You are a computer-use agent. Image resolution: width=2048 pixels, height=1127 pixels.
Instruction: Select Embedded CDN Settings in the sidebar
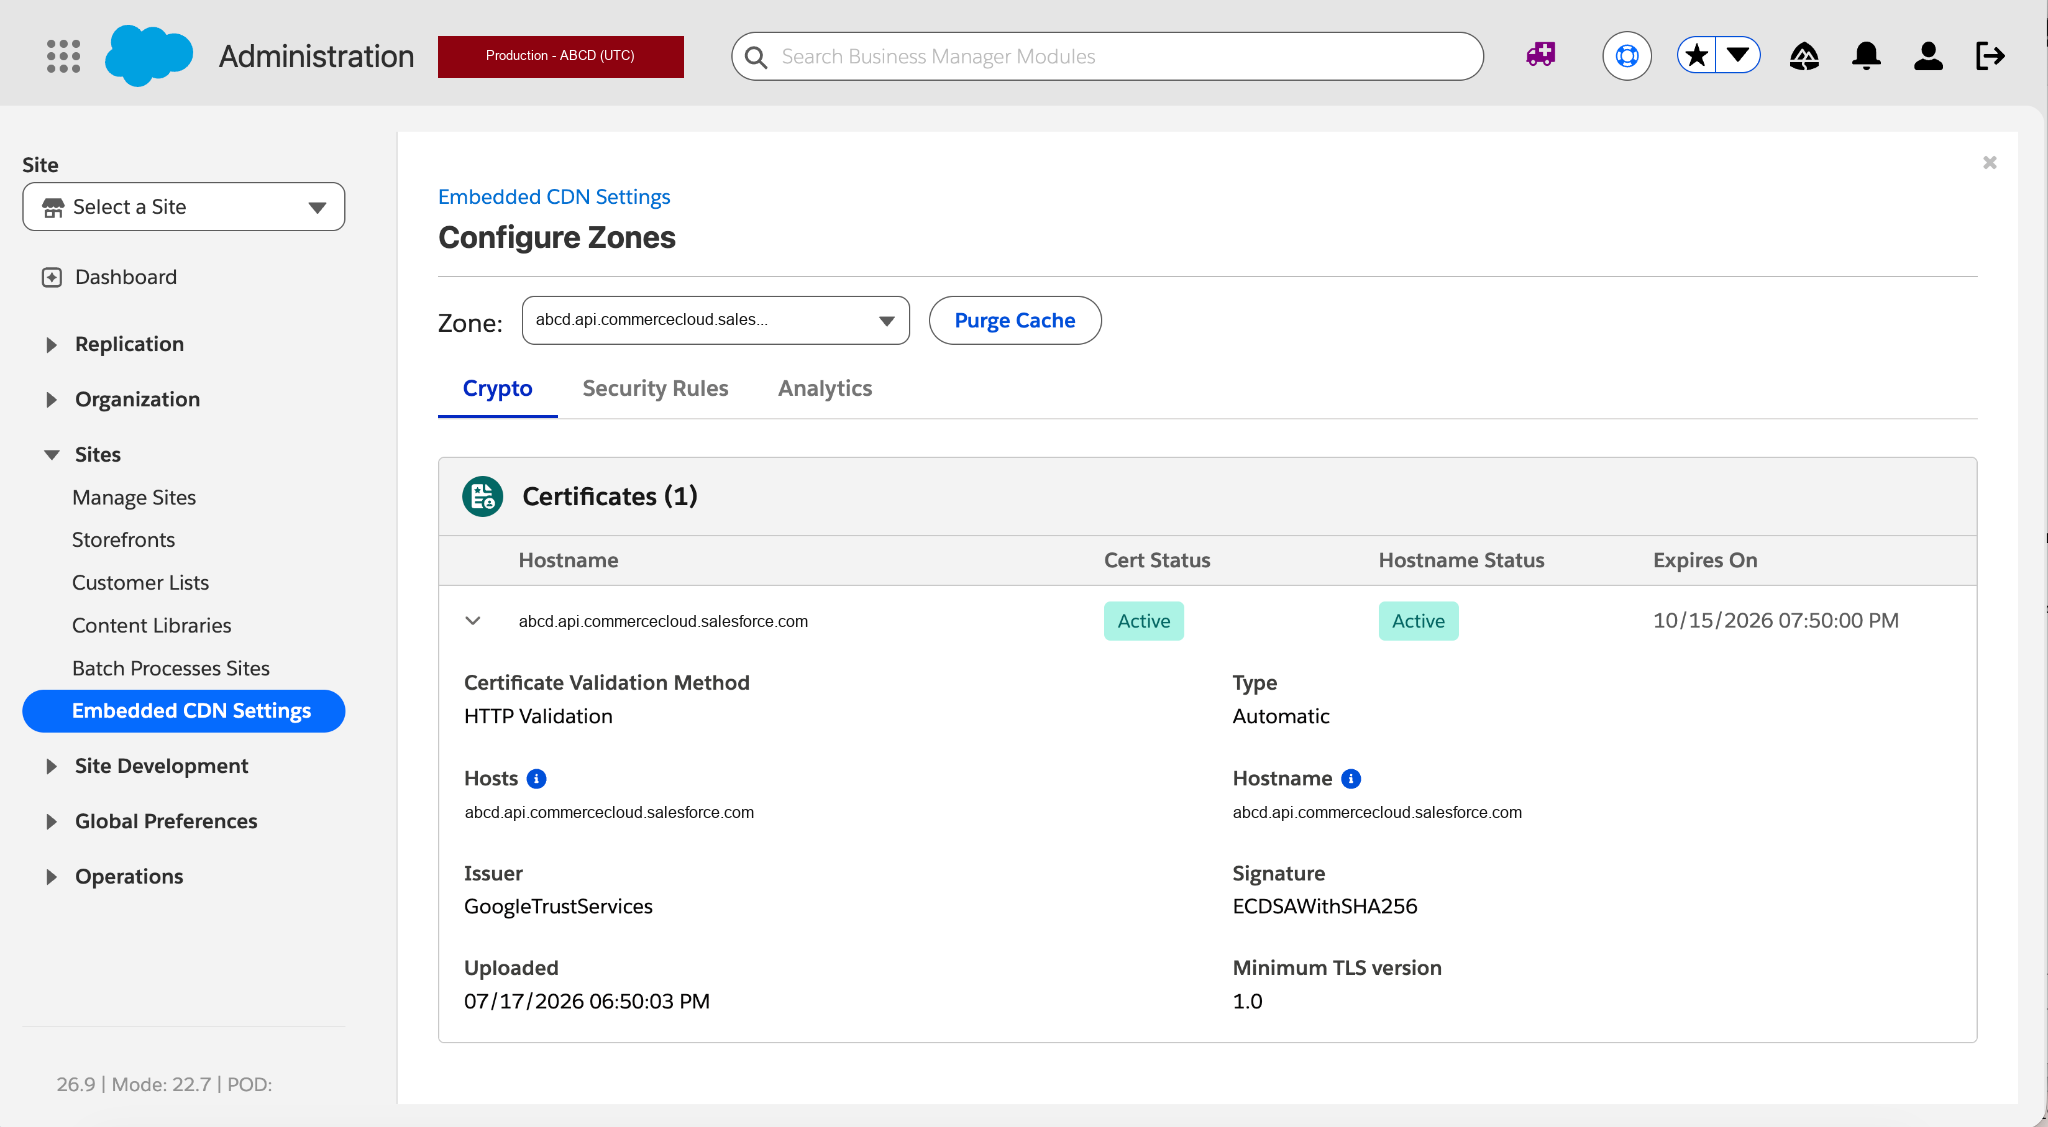(184, 711)
